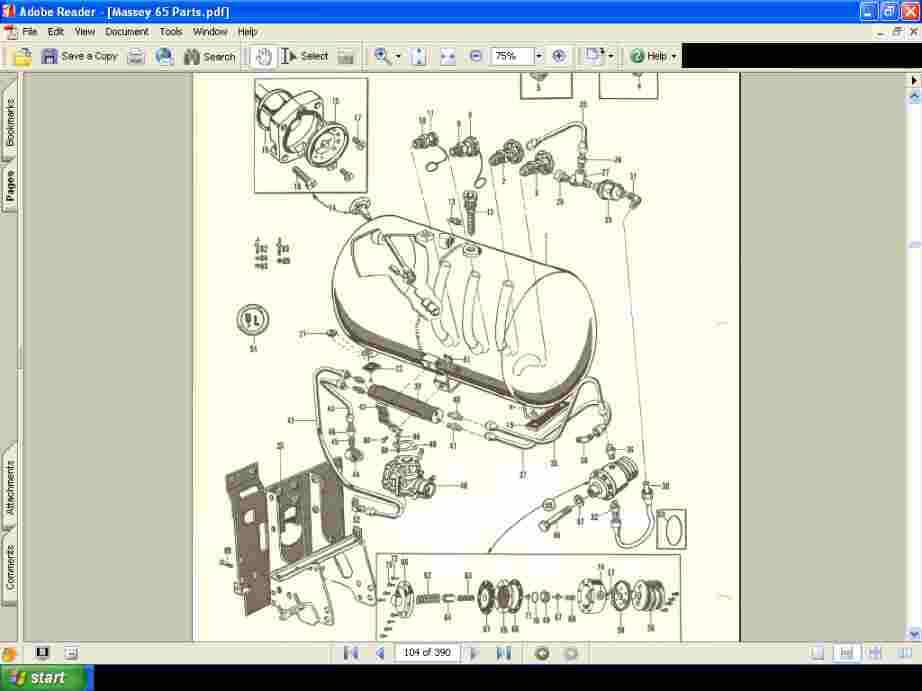Viewport: 922px width, 691px height.
Task: Switch to continuous page layout mode
Action: point(847,652)
